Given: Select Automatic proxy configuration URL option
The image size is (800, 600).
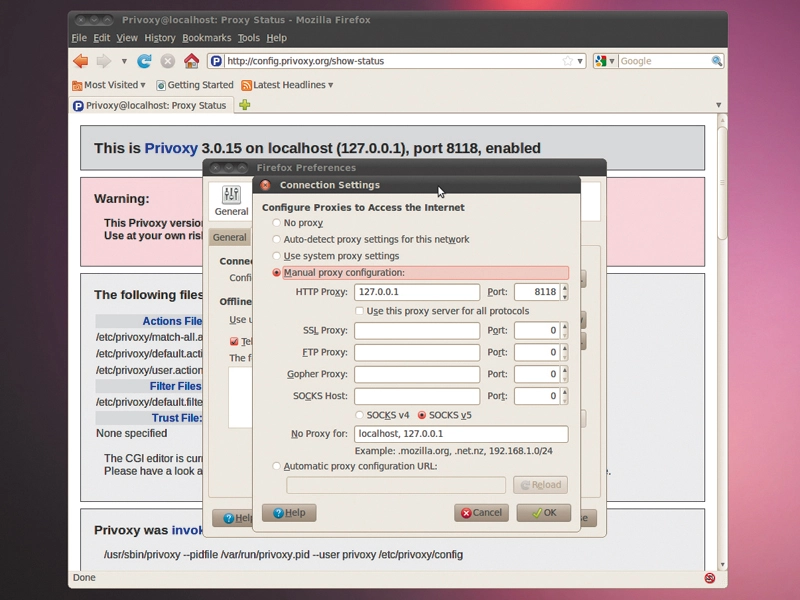Looking at the screenshot, I should point(277,466).
